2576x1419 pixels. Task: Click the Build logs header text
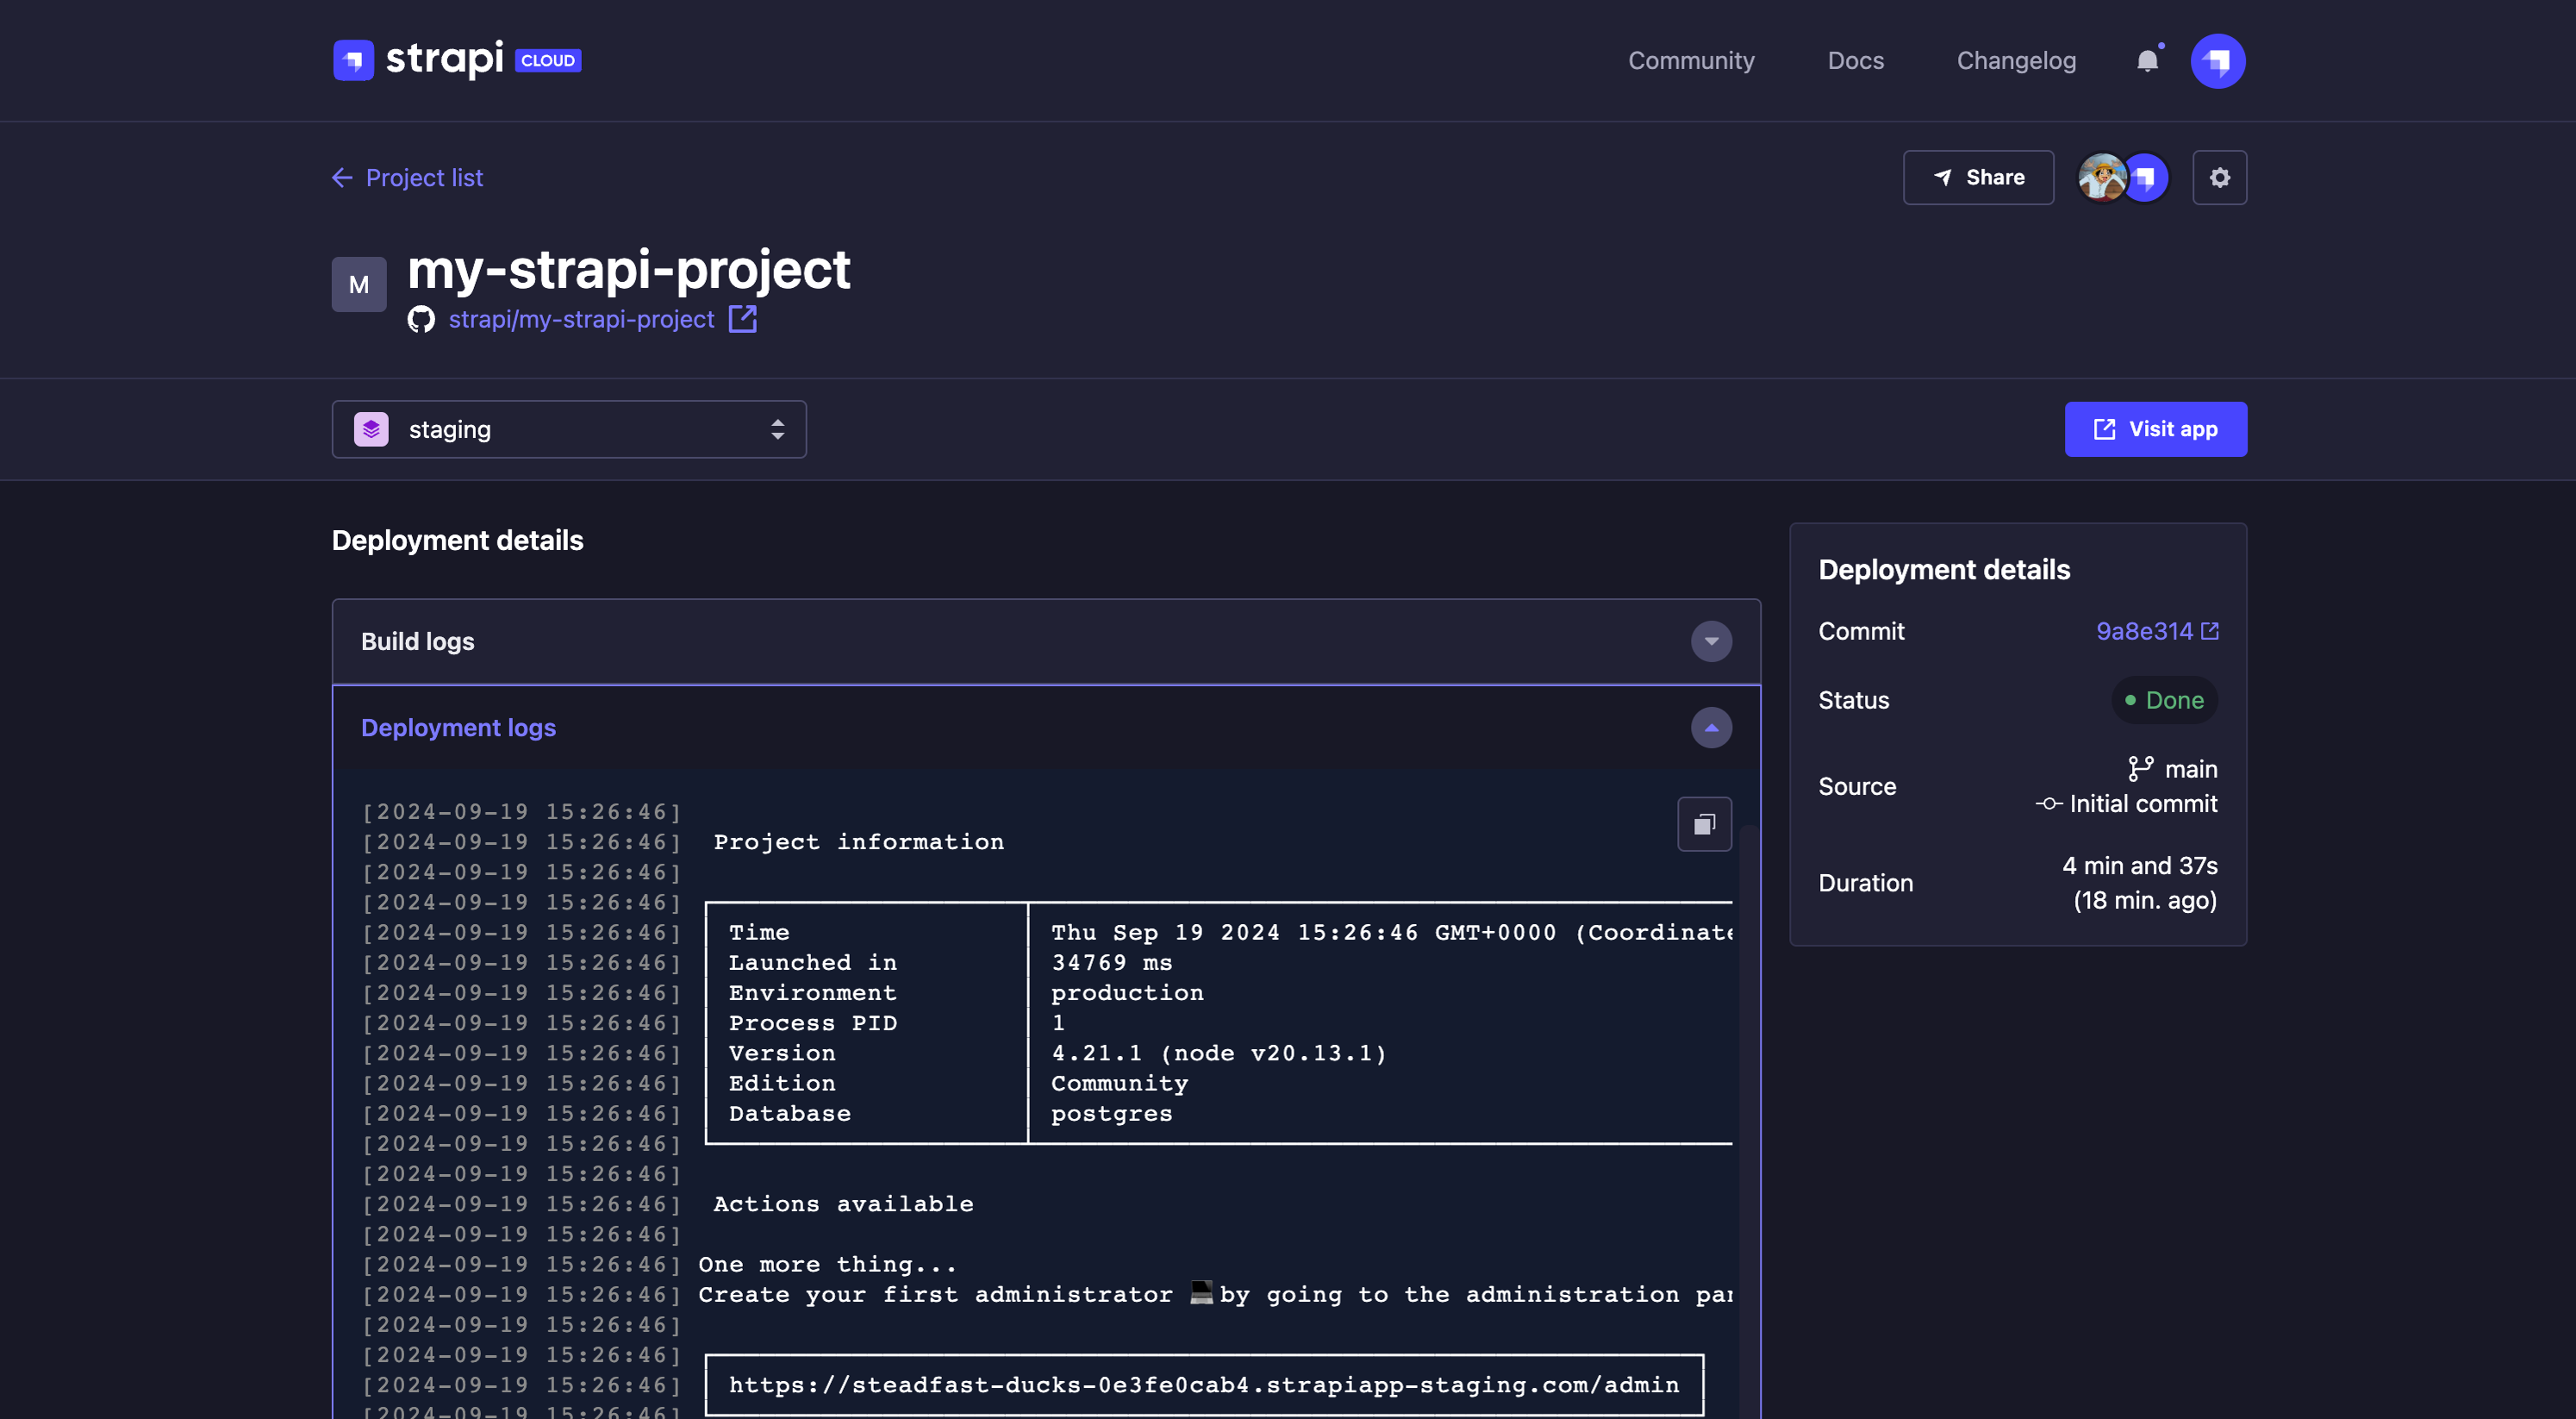(x=418, y=641)
